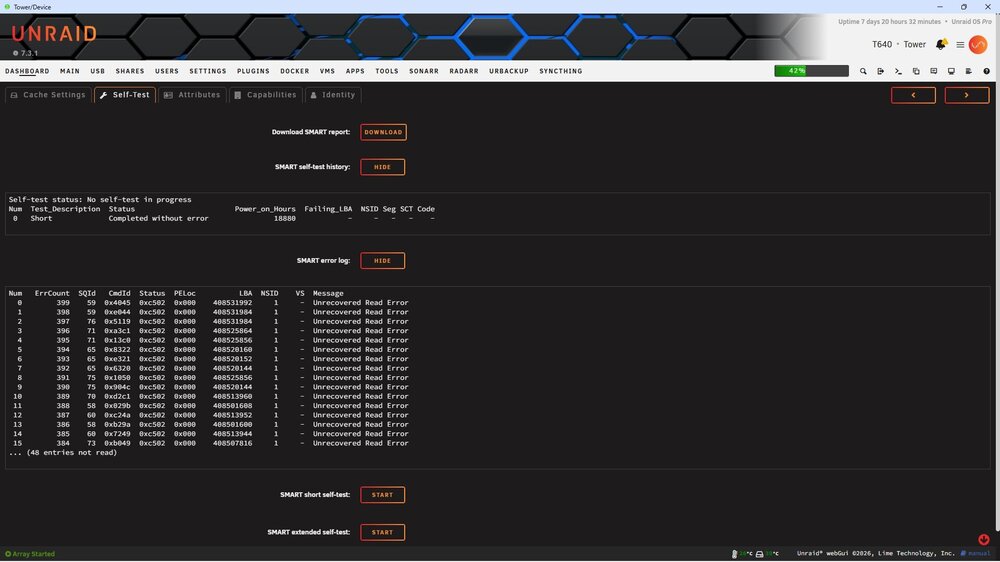Open the system log icon
The image size is (1000, 562).
tap(969, 71)
